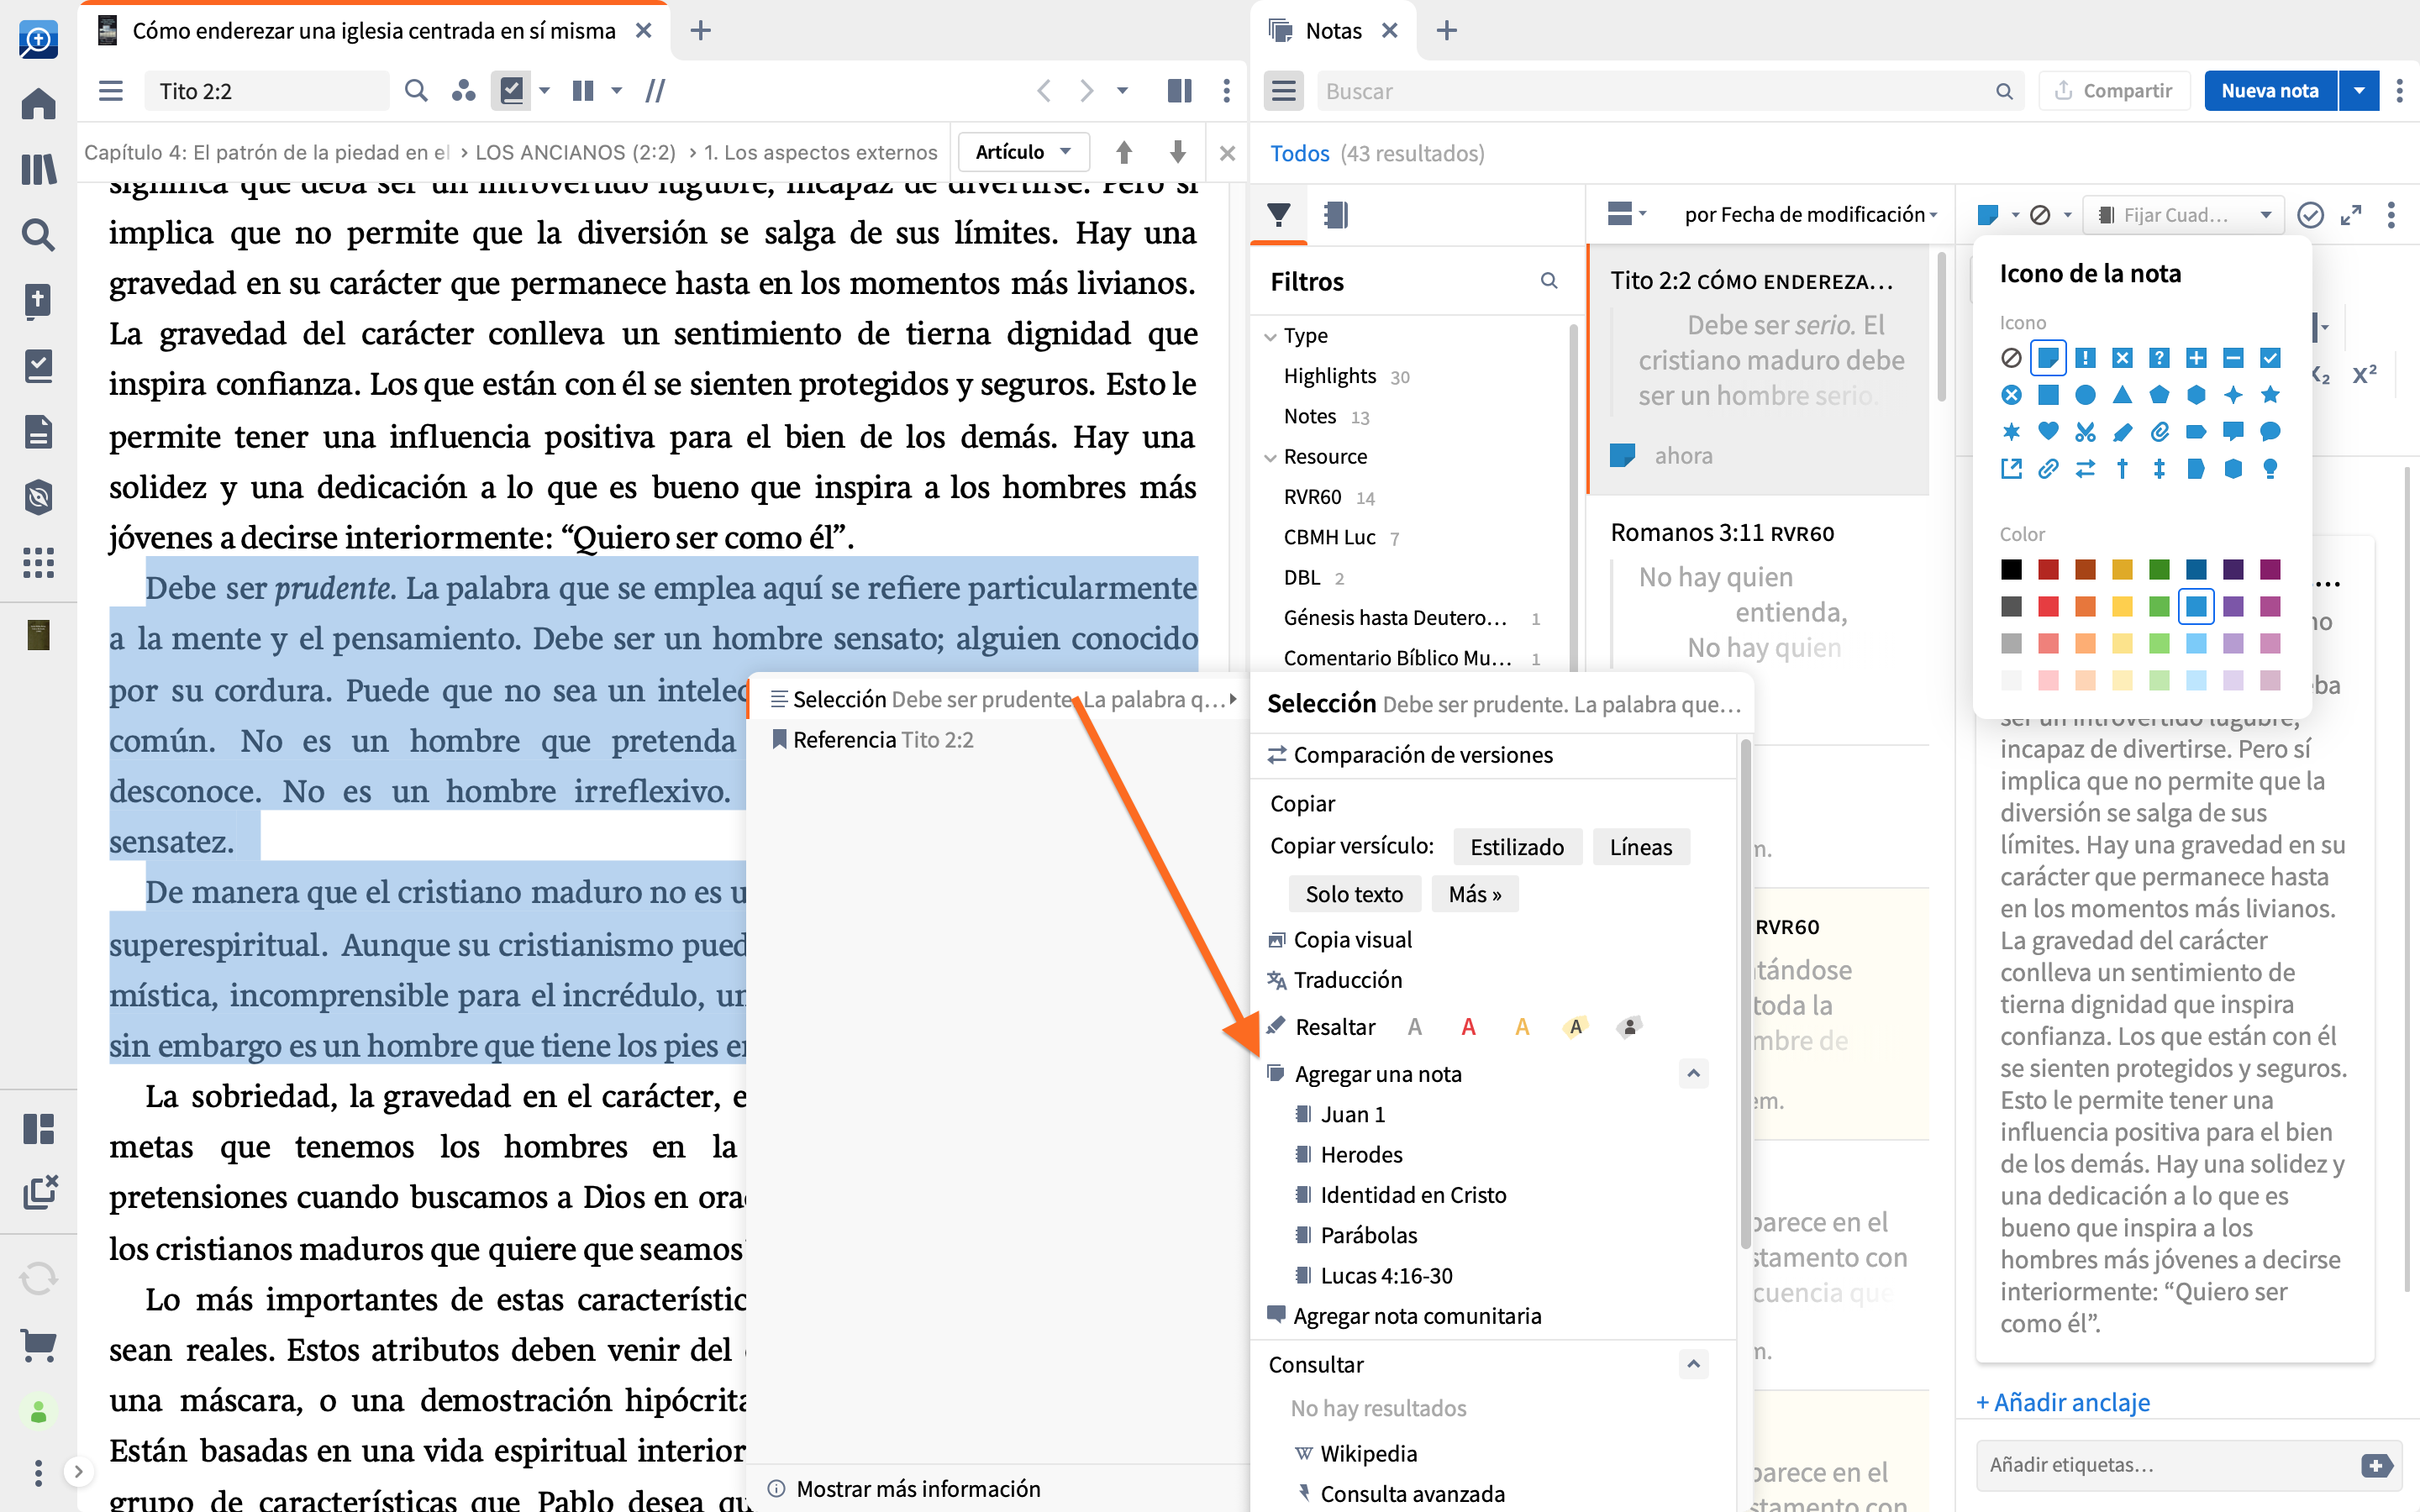Pick the dark green color swatch
Viewport: 2420px width, 1512px height.
point(2159,569)
